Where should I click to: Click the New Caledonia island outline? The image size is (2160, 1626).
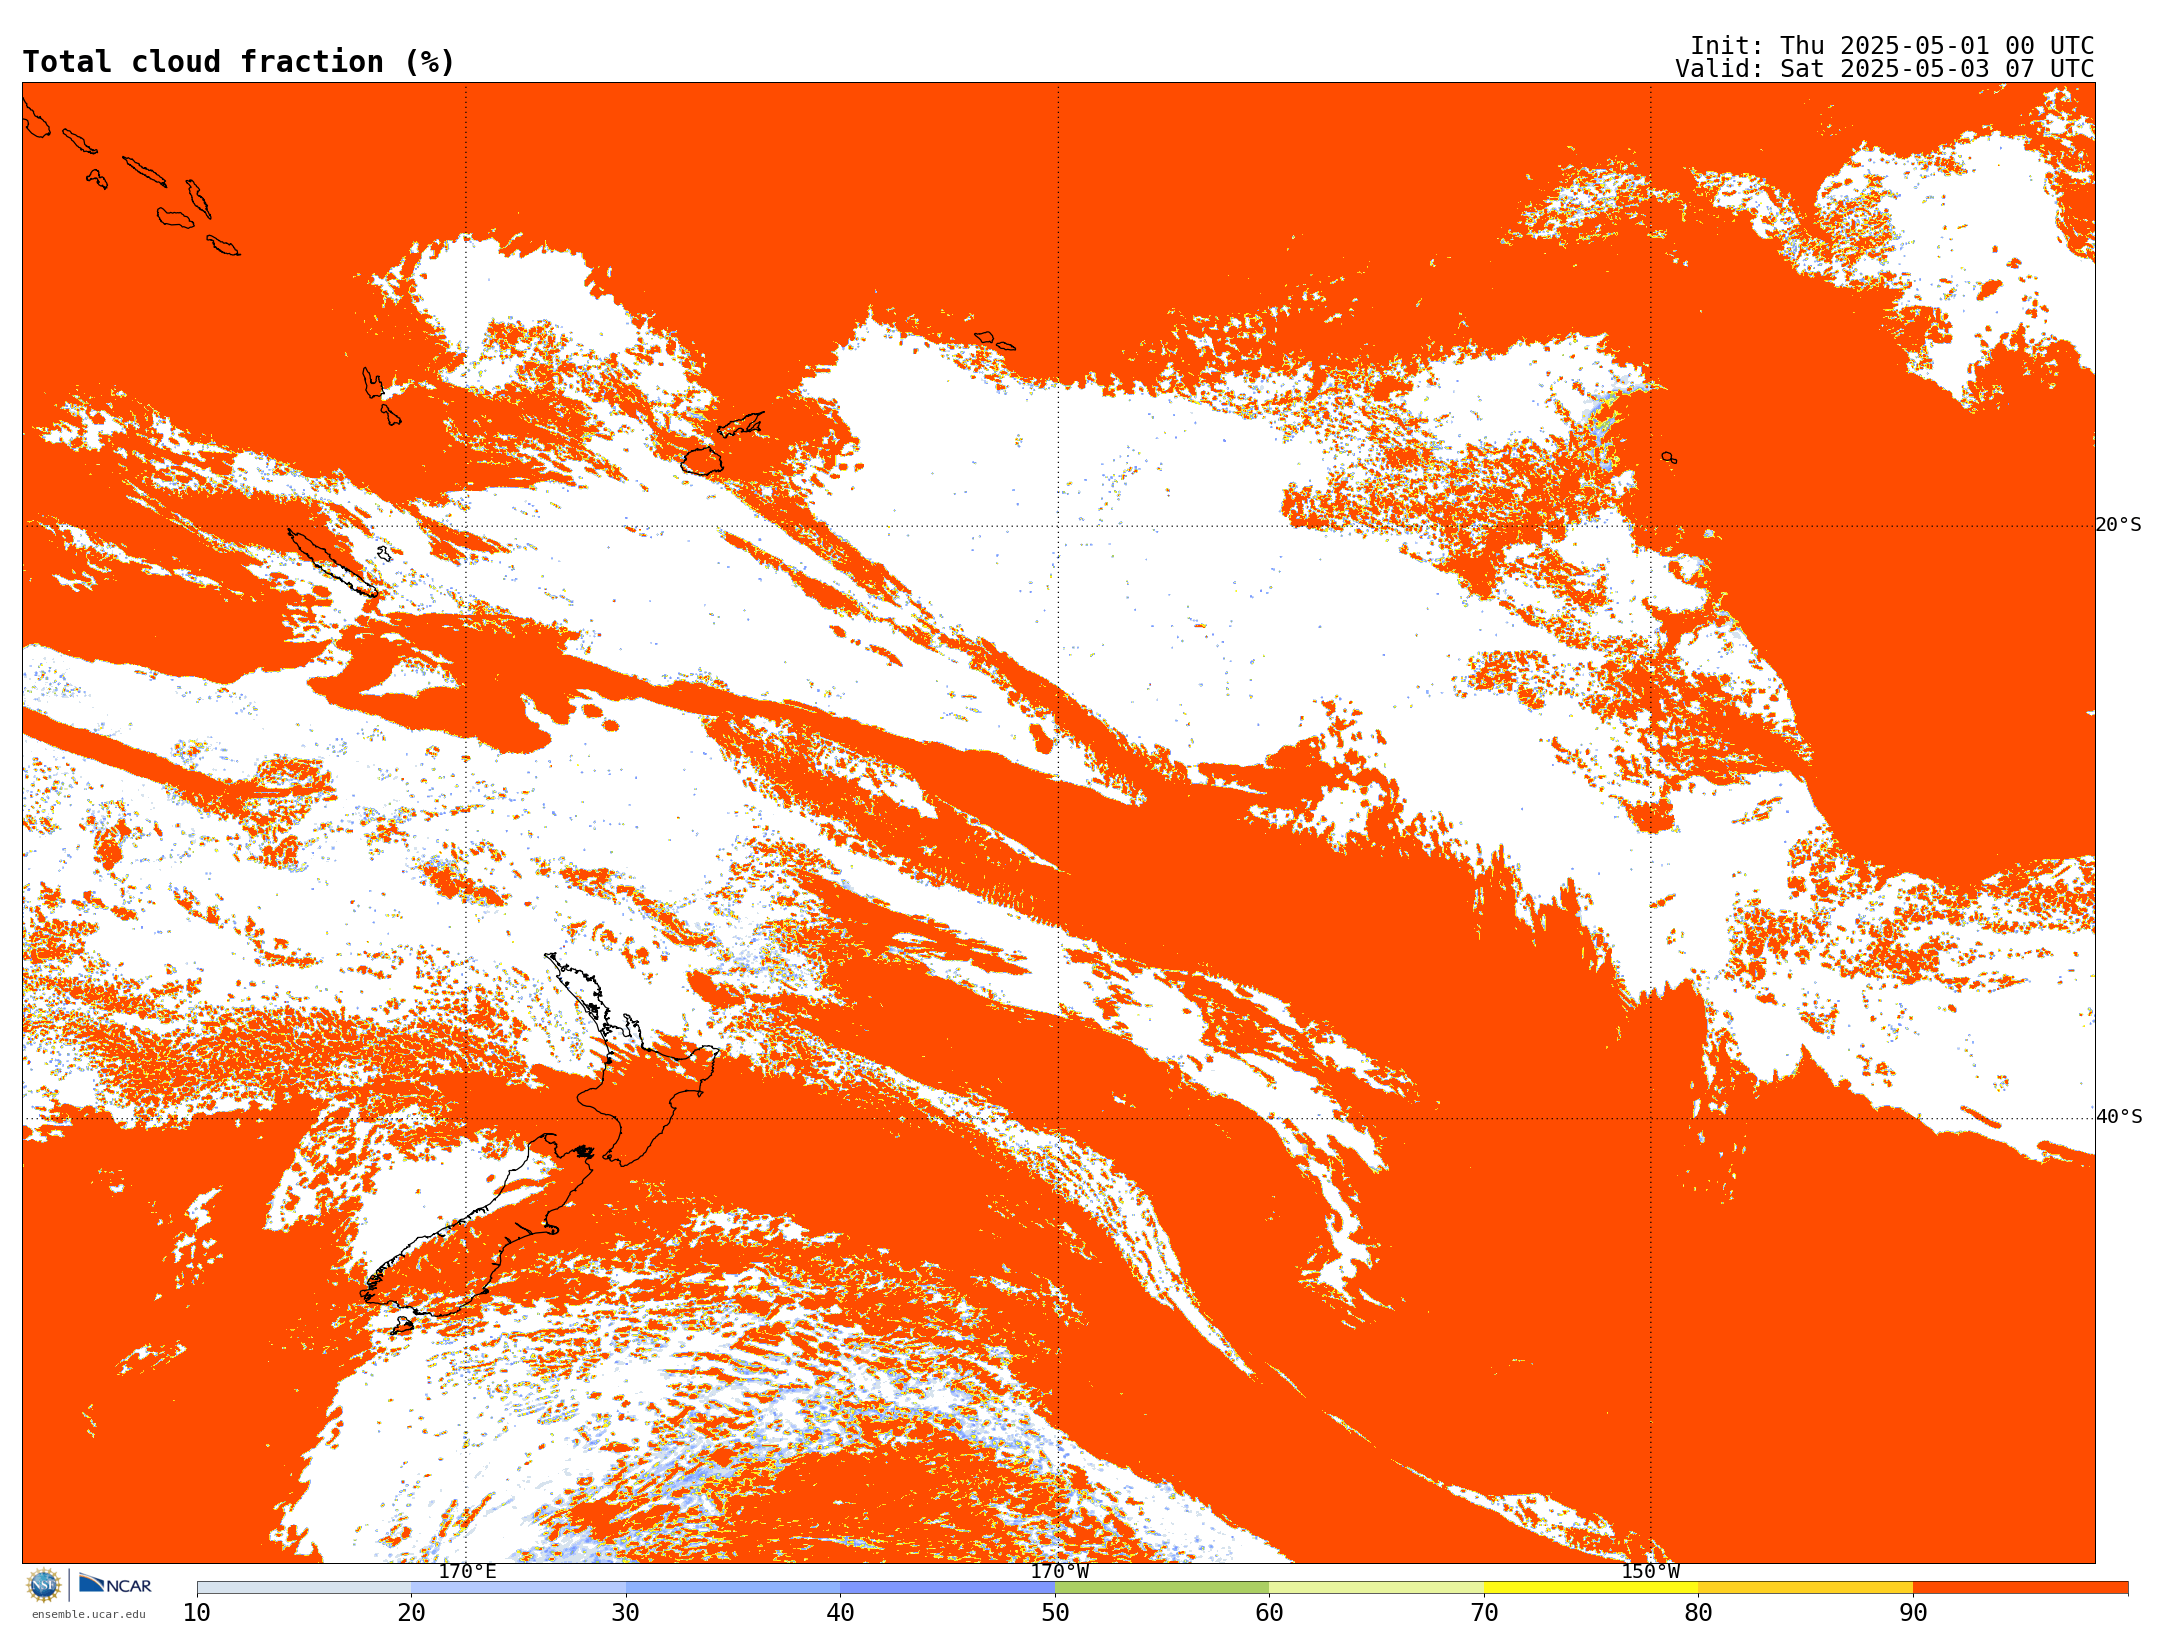(x=332, y=563)
